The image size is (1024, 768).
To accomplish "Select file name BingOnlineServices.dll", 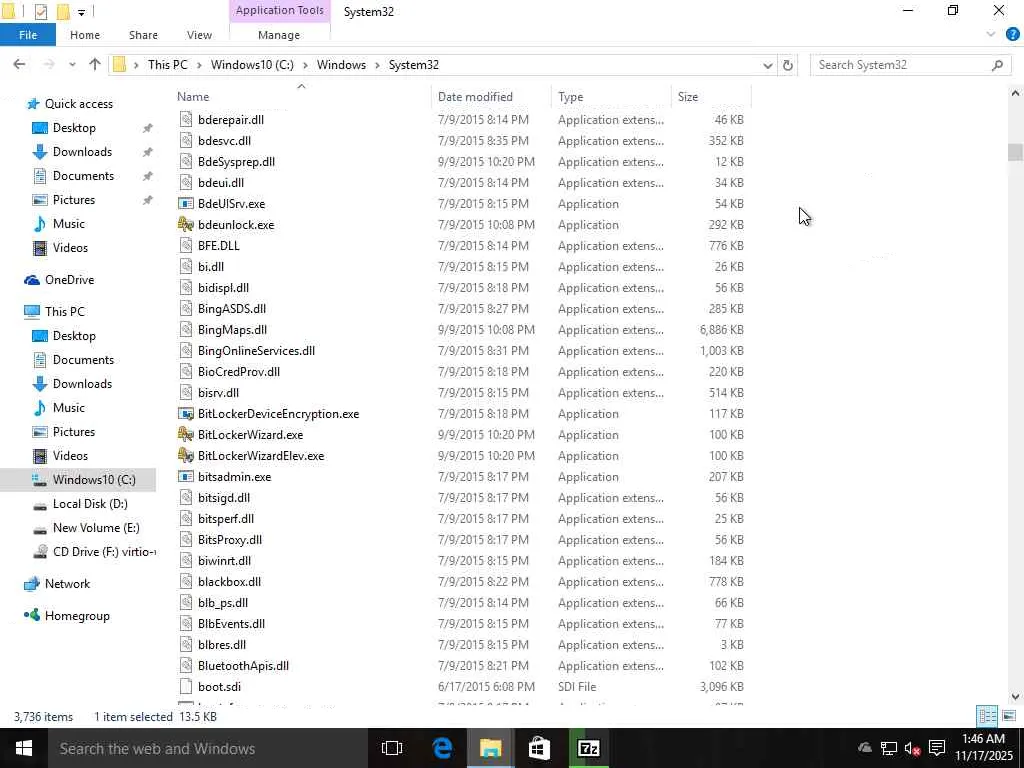I will tap(256, 351).
